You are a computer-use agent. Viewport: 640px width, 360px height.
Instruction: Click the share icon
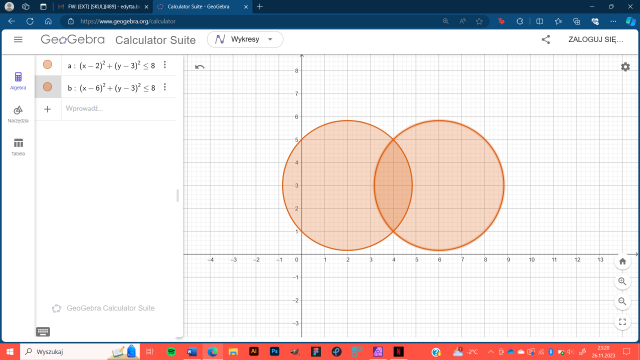pyautogui.click(x=546, y=40)
